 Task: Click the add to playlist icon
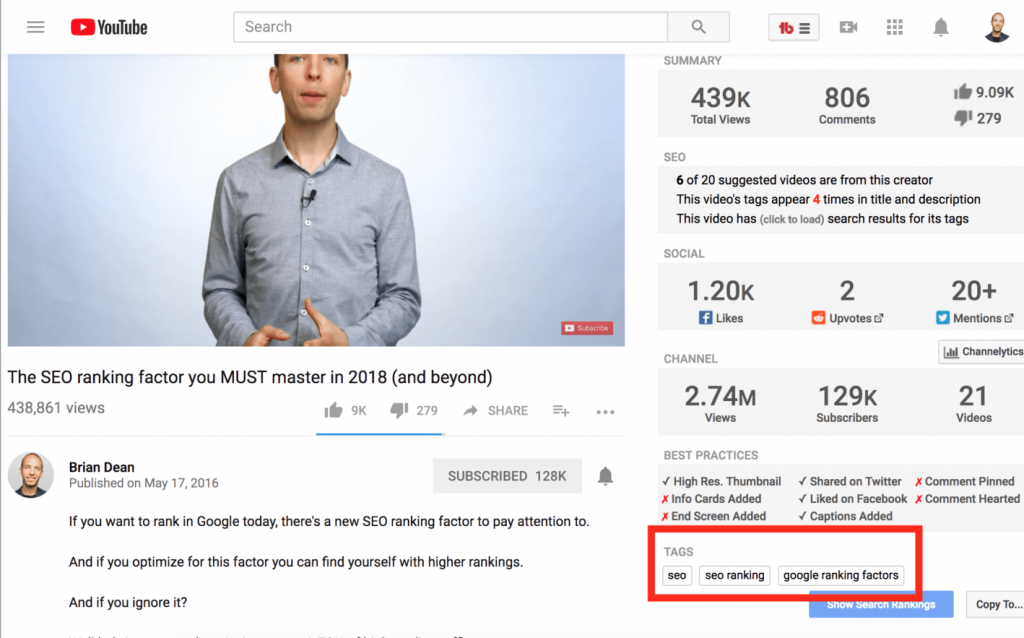(561, 410)
